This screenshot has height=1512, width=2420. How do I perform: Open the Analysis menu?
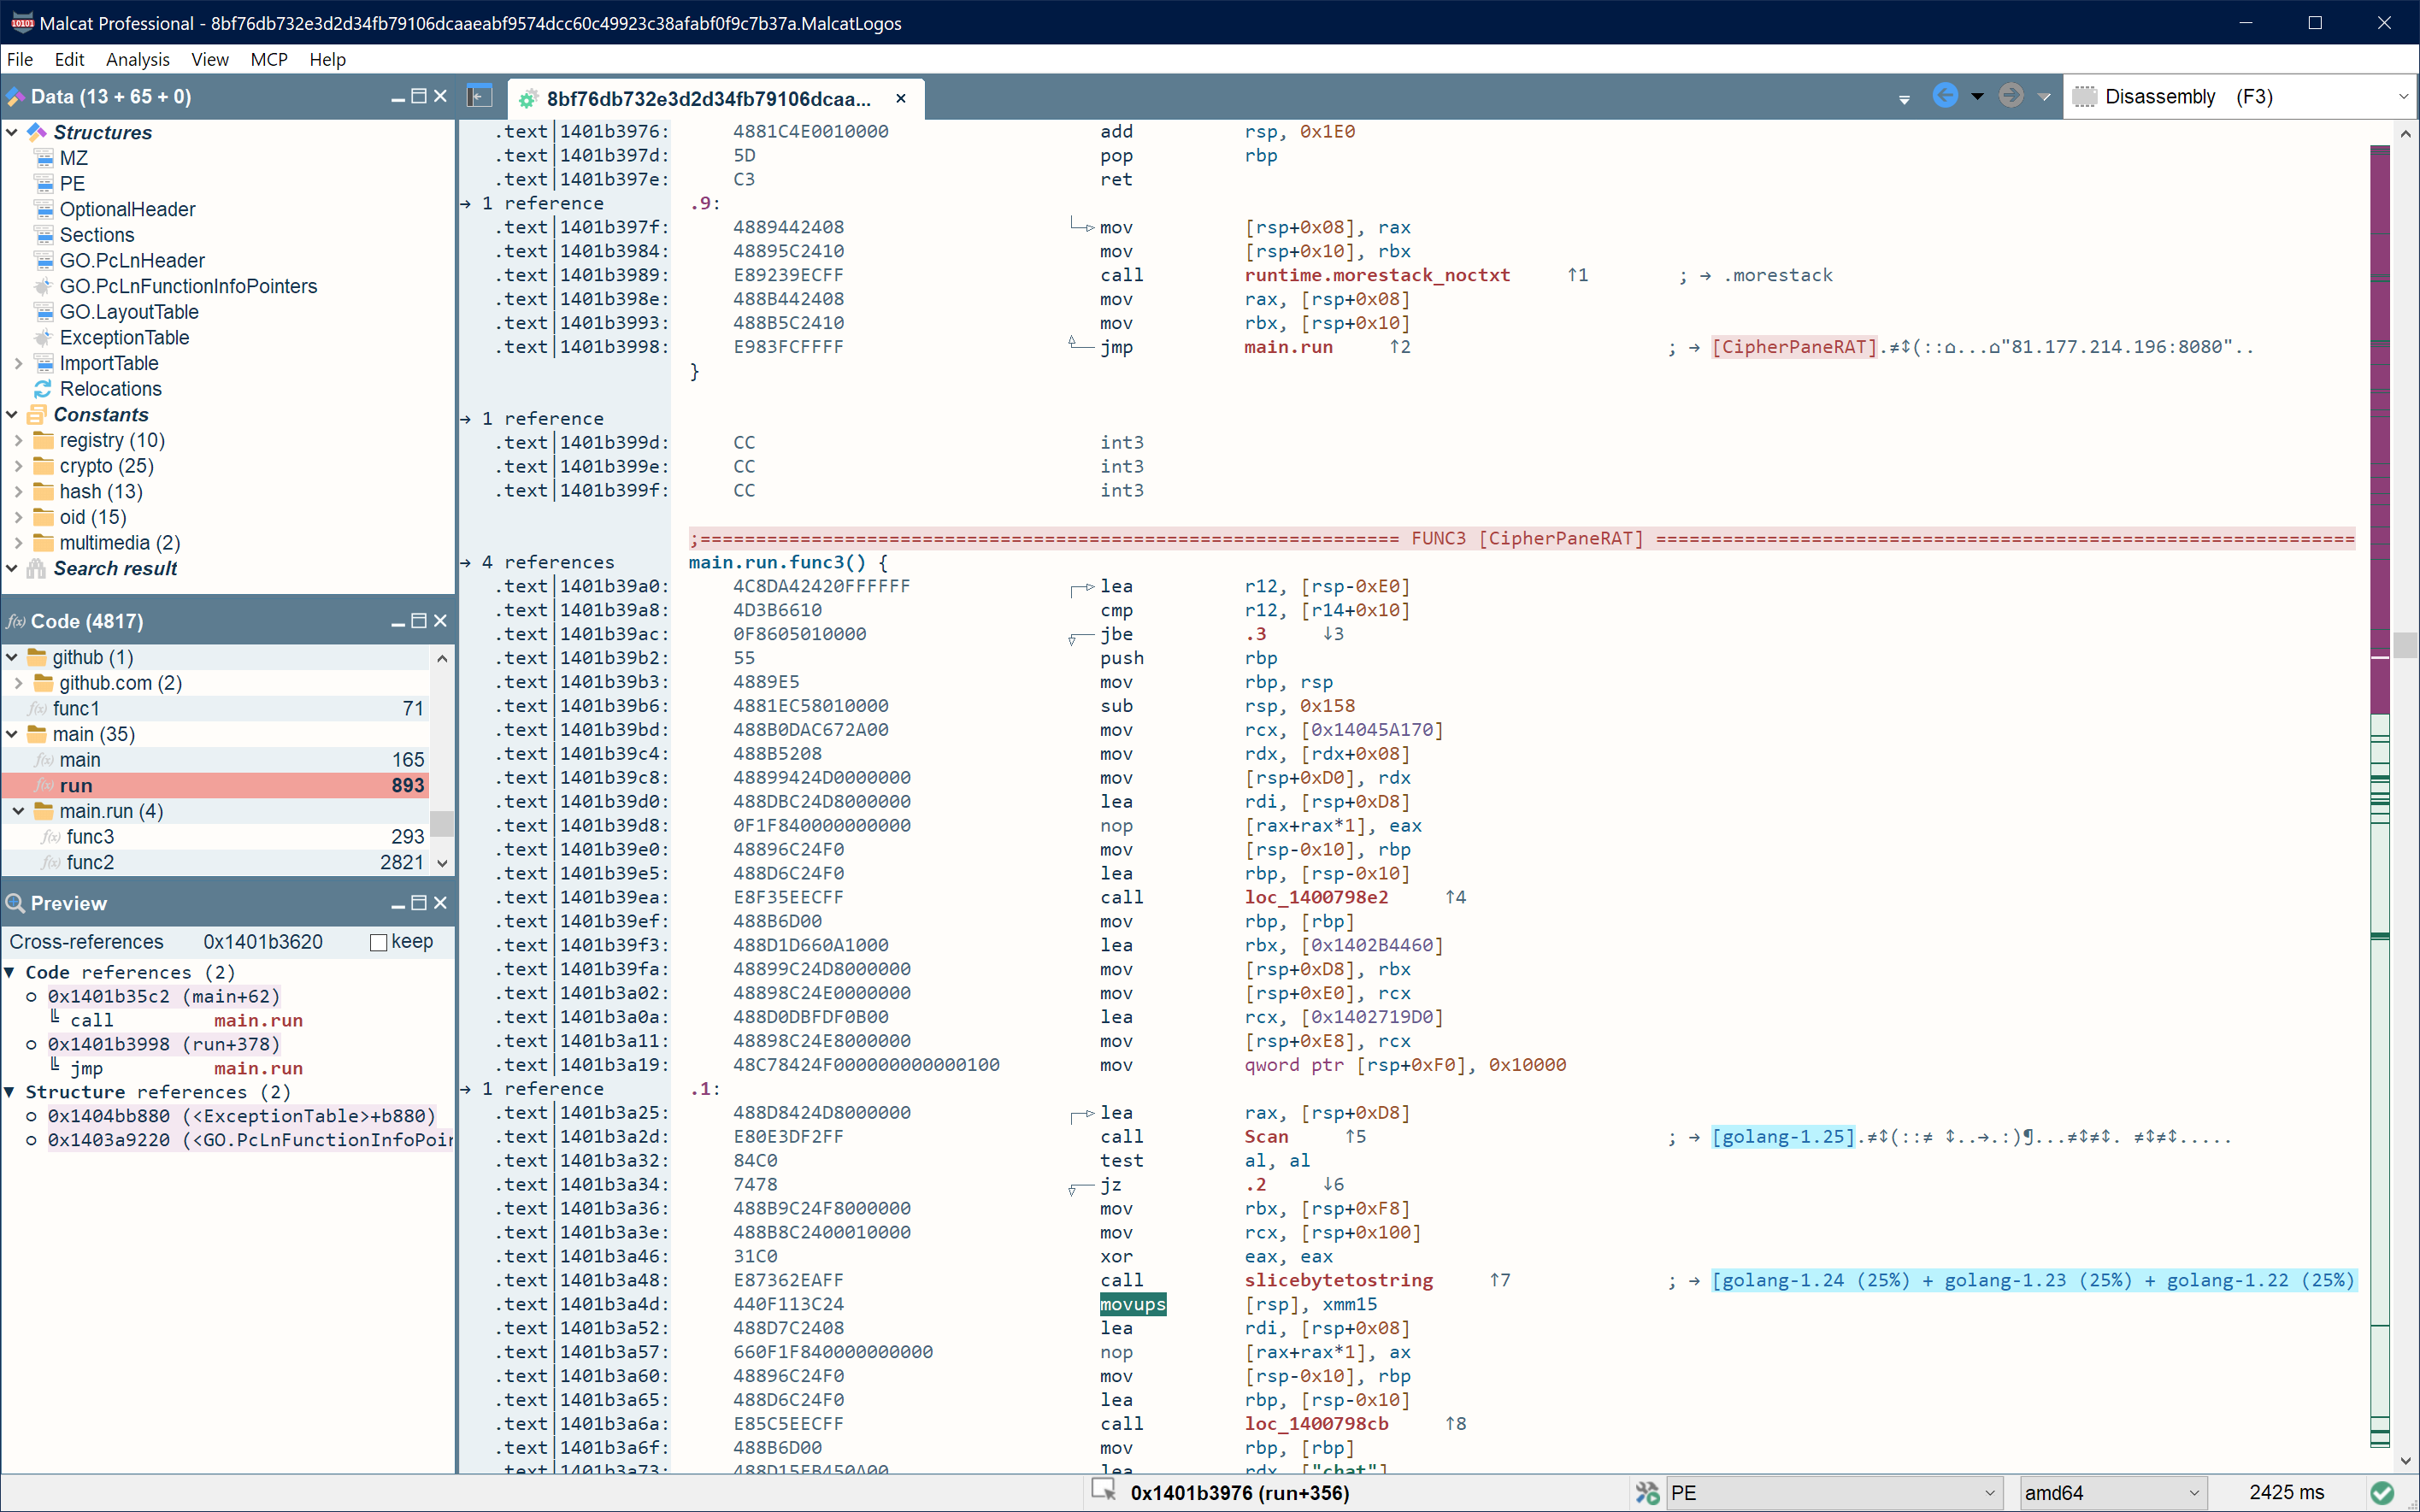(x=138, y=59)
